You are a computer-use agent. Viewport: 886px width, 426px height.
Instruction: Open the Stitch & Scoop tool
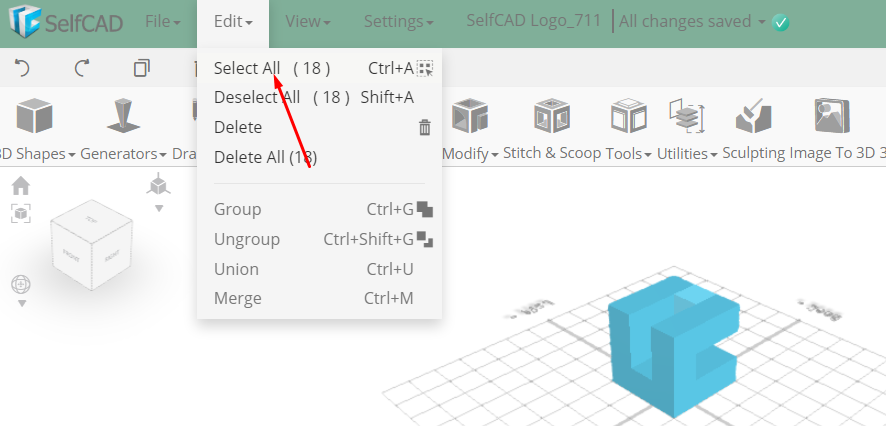551,117
